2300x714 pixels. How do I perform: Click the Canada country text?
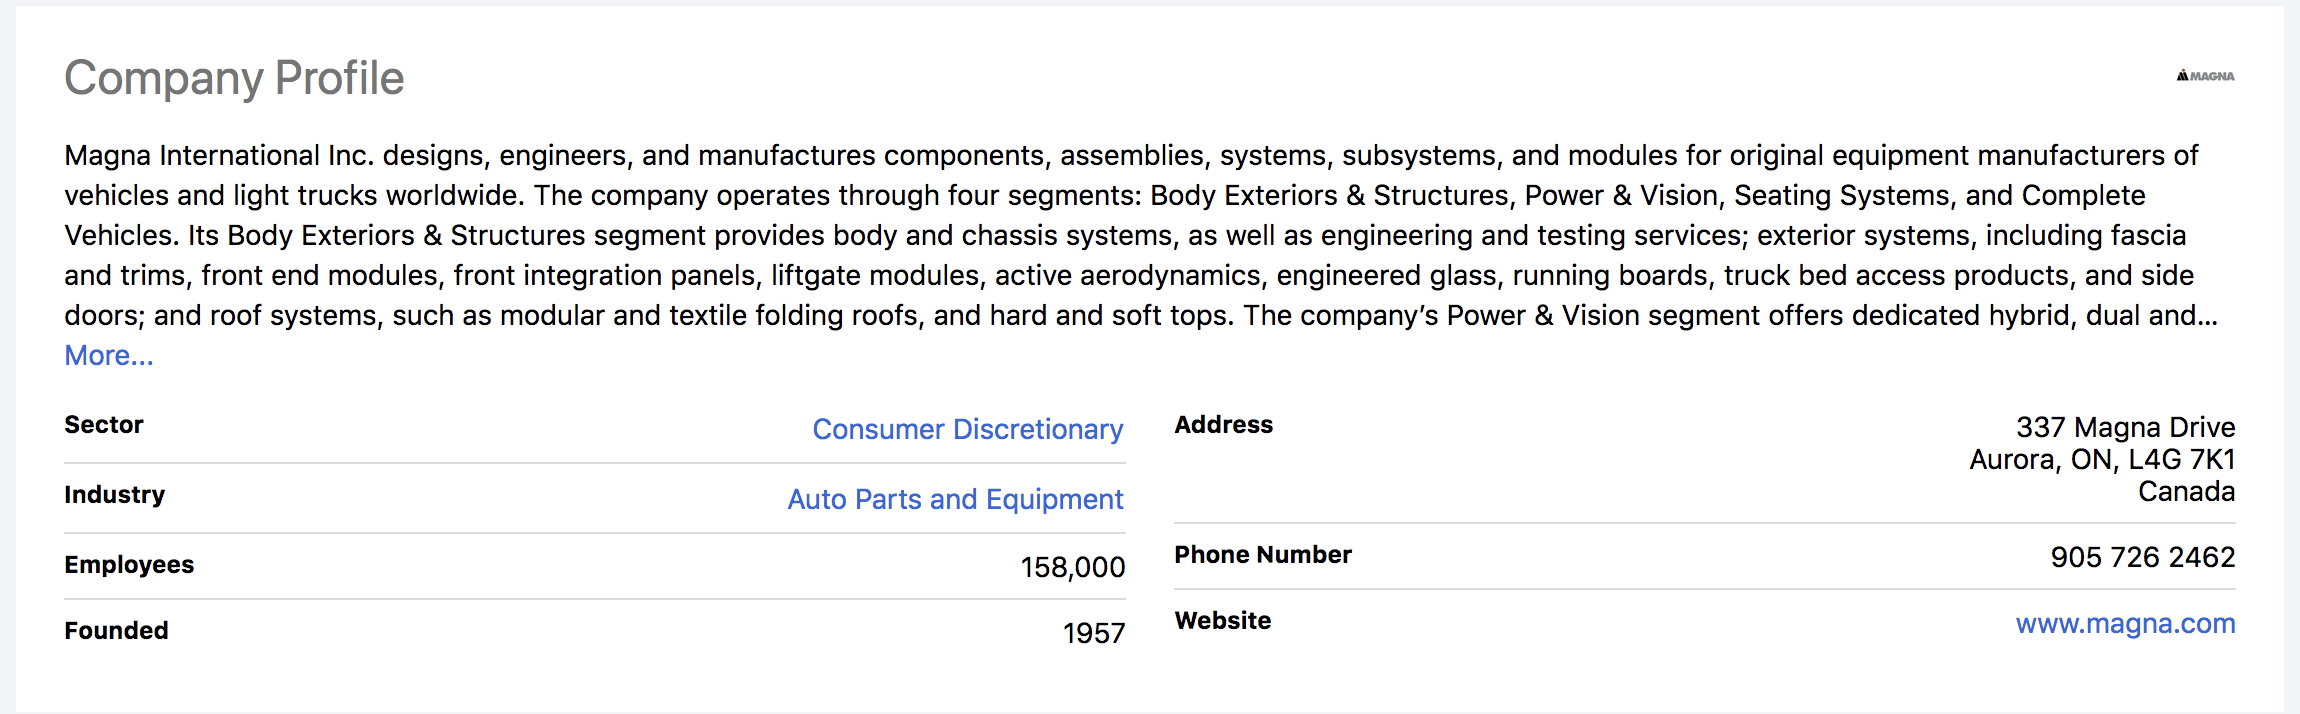2186,492
